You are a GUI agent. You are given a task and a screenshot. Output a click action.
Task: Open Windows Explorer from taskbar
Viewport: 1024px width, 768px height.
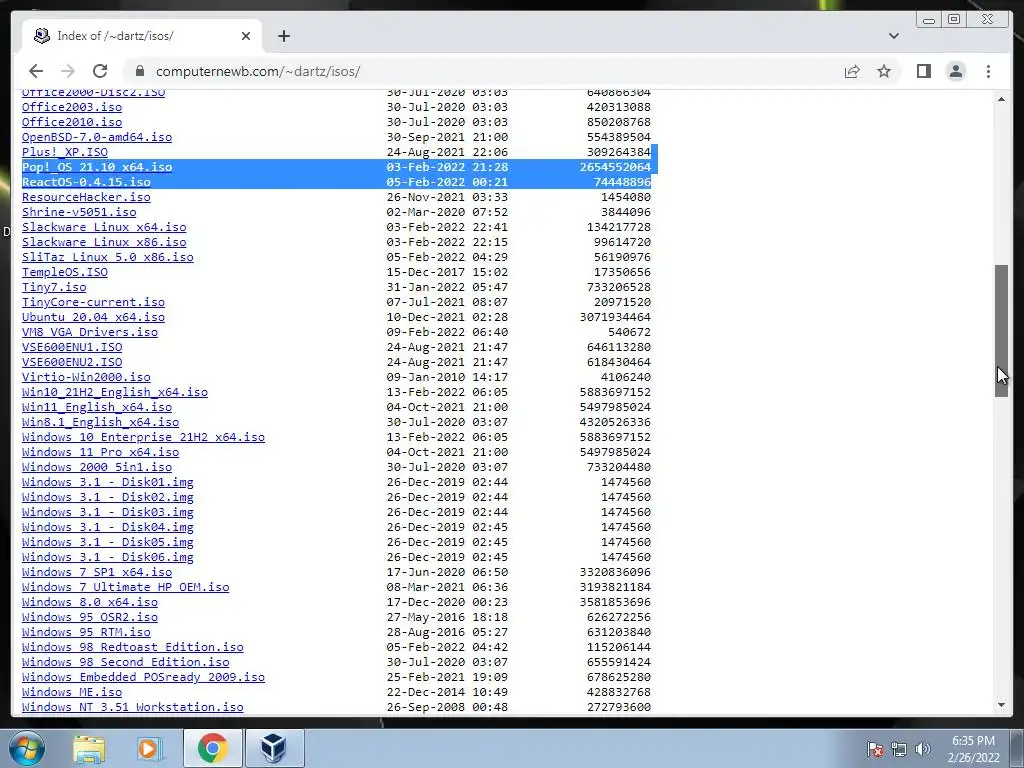click(89, 748)
